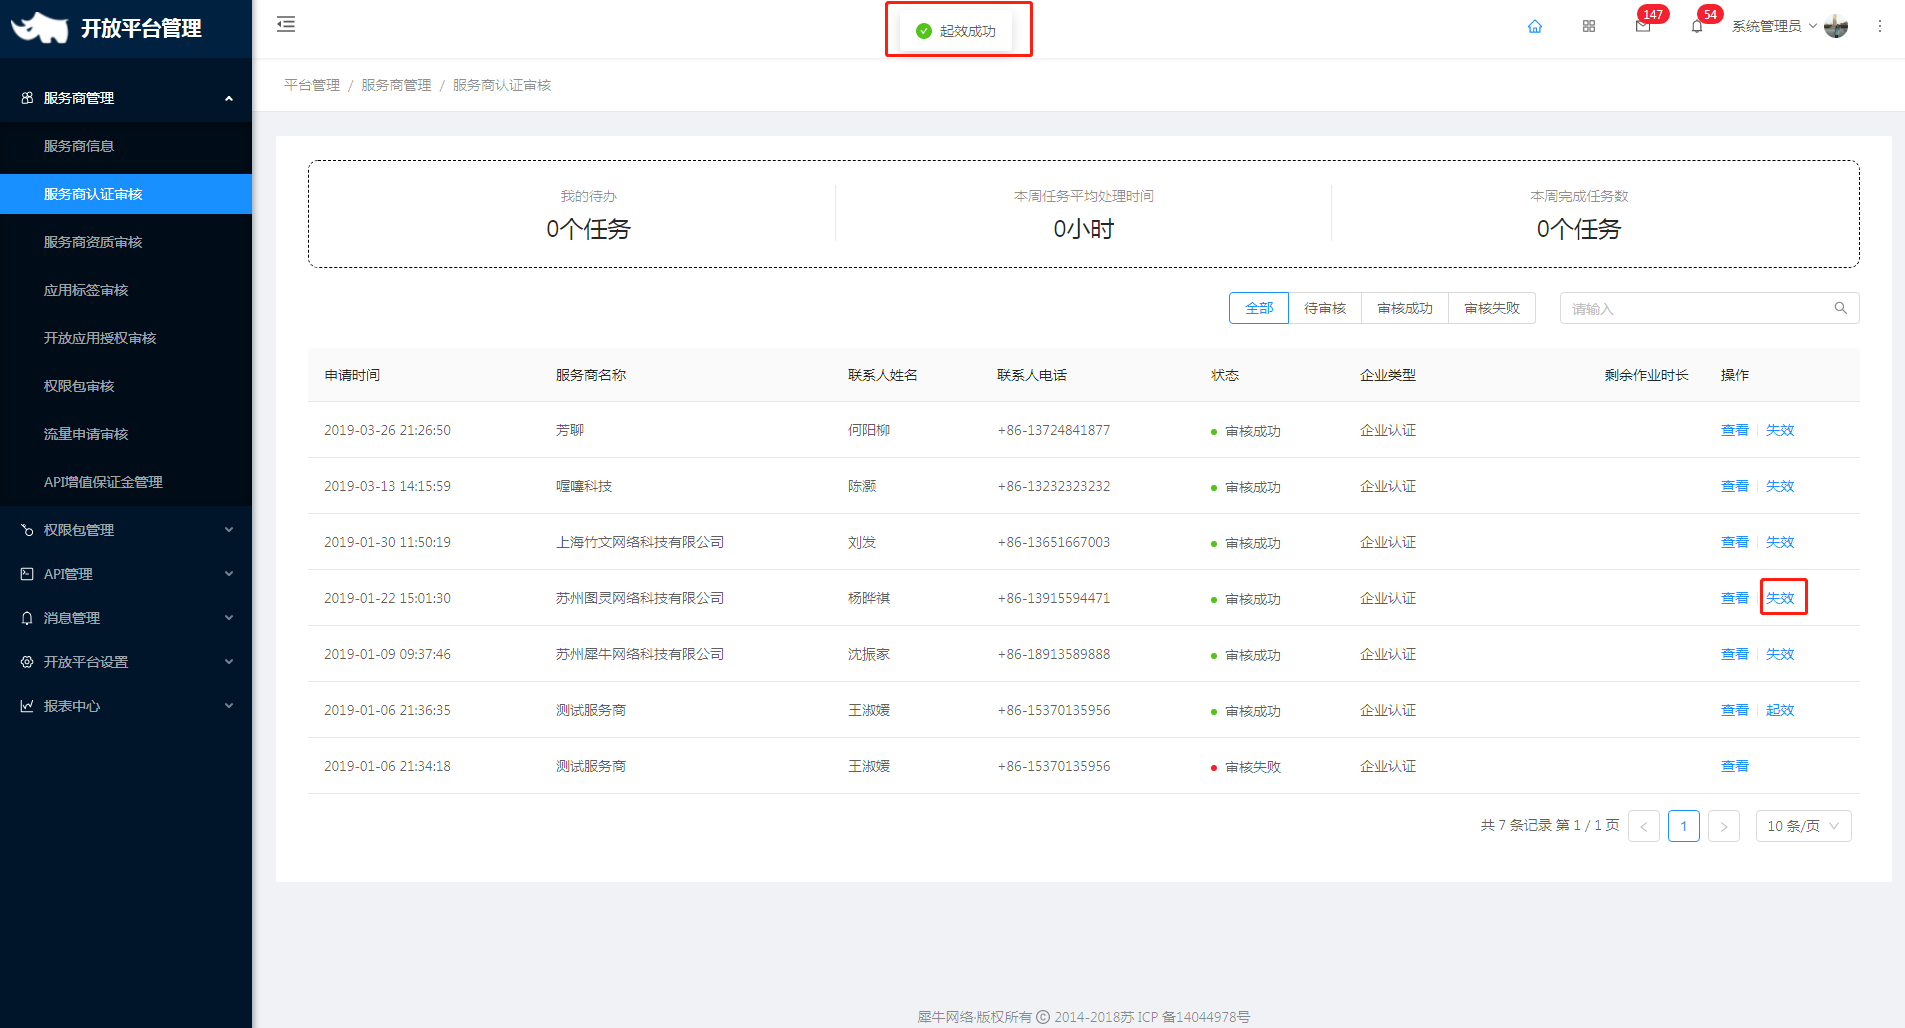
Task: Click 查看 for 芳聊 row
Action: [1735, 430]
